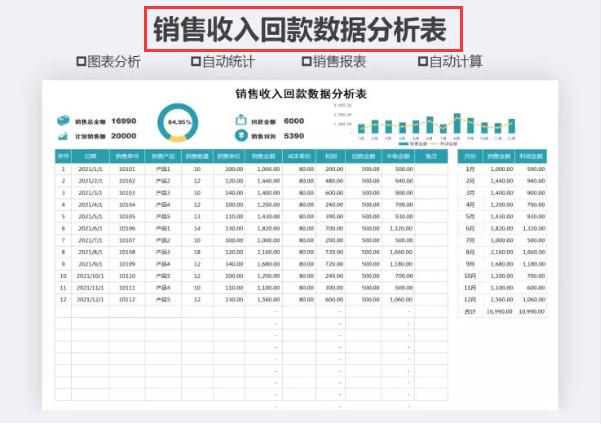The width and height of the screenshot is (601, 424).
Task: Click the round yen icon beside 销售利润
Action: 241,135
